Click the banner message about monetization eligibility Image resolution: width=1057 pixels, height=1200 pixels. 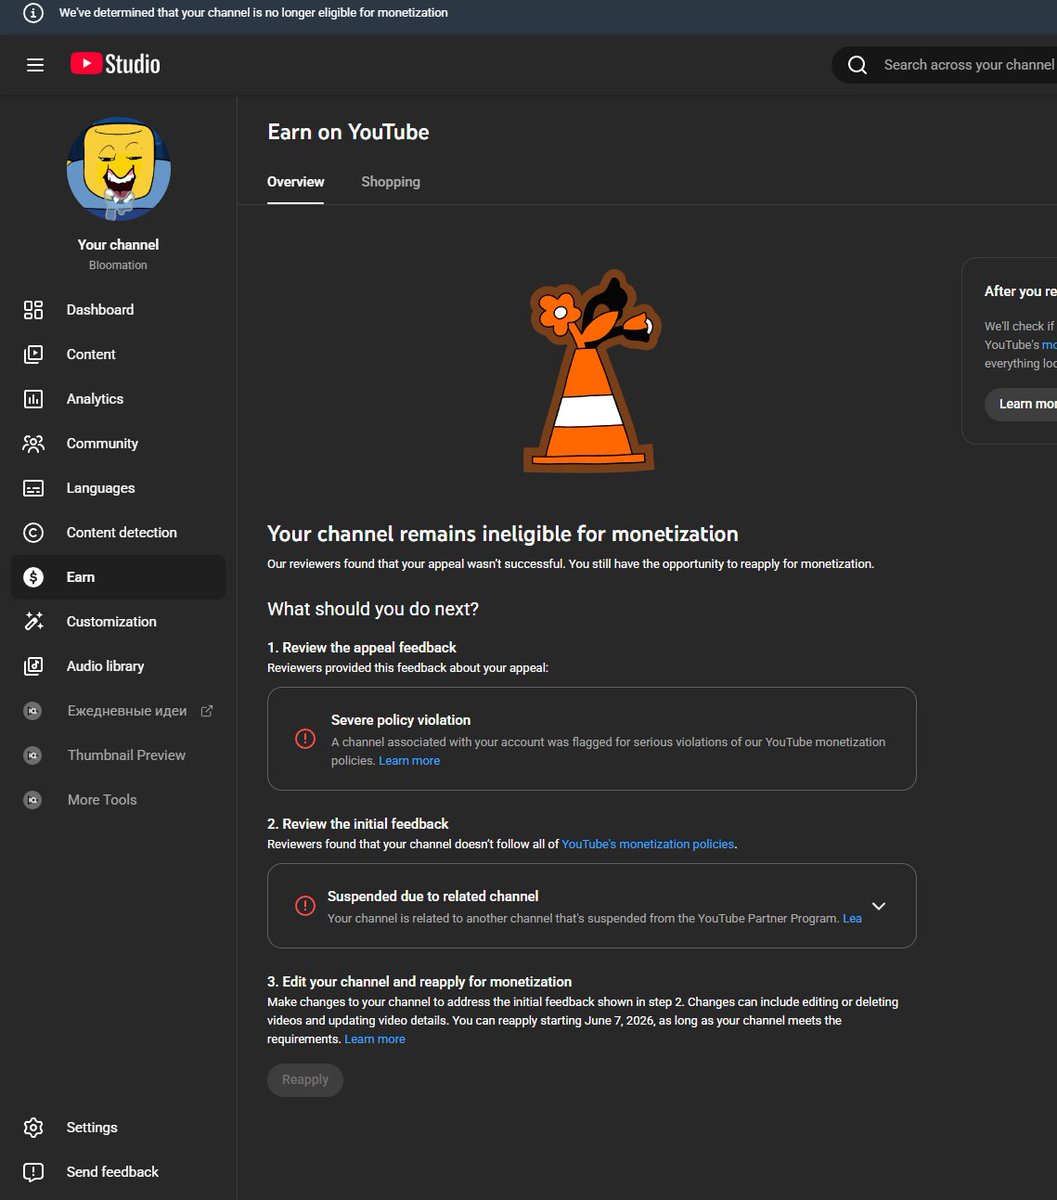254,13
